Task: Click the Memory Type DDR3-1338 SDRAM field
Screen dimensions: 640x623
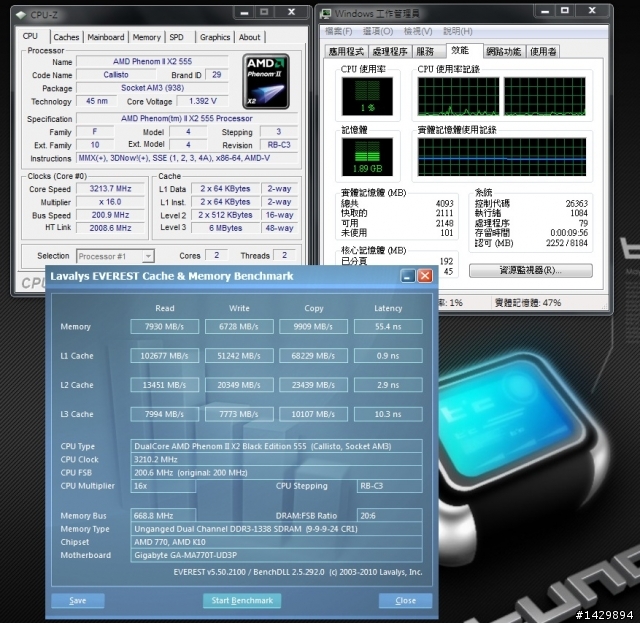Action: tap(276, 529)
